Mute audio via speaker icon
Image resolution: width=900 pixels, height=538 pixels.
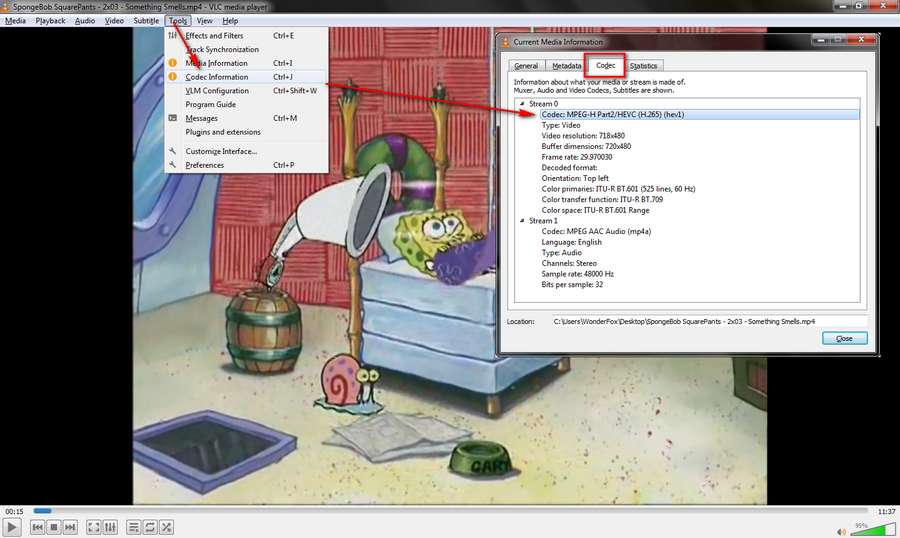point(841,532)
